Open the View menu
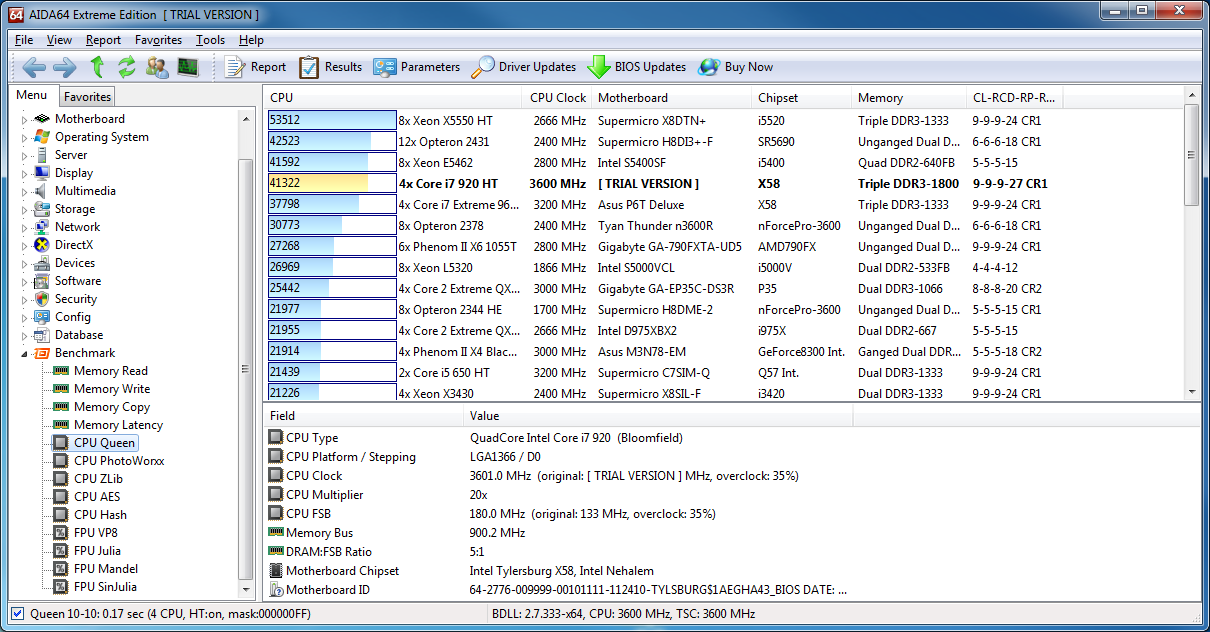Viewport: 1210px width, 632px height. 59,40
